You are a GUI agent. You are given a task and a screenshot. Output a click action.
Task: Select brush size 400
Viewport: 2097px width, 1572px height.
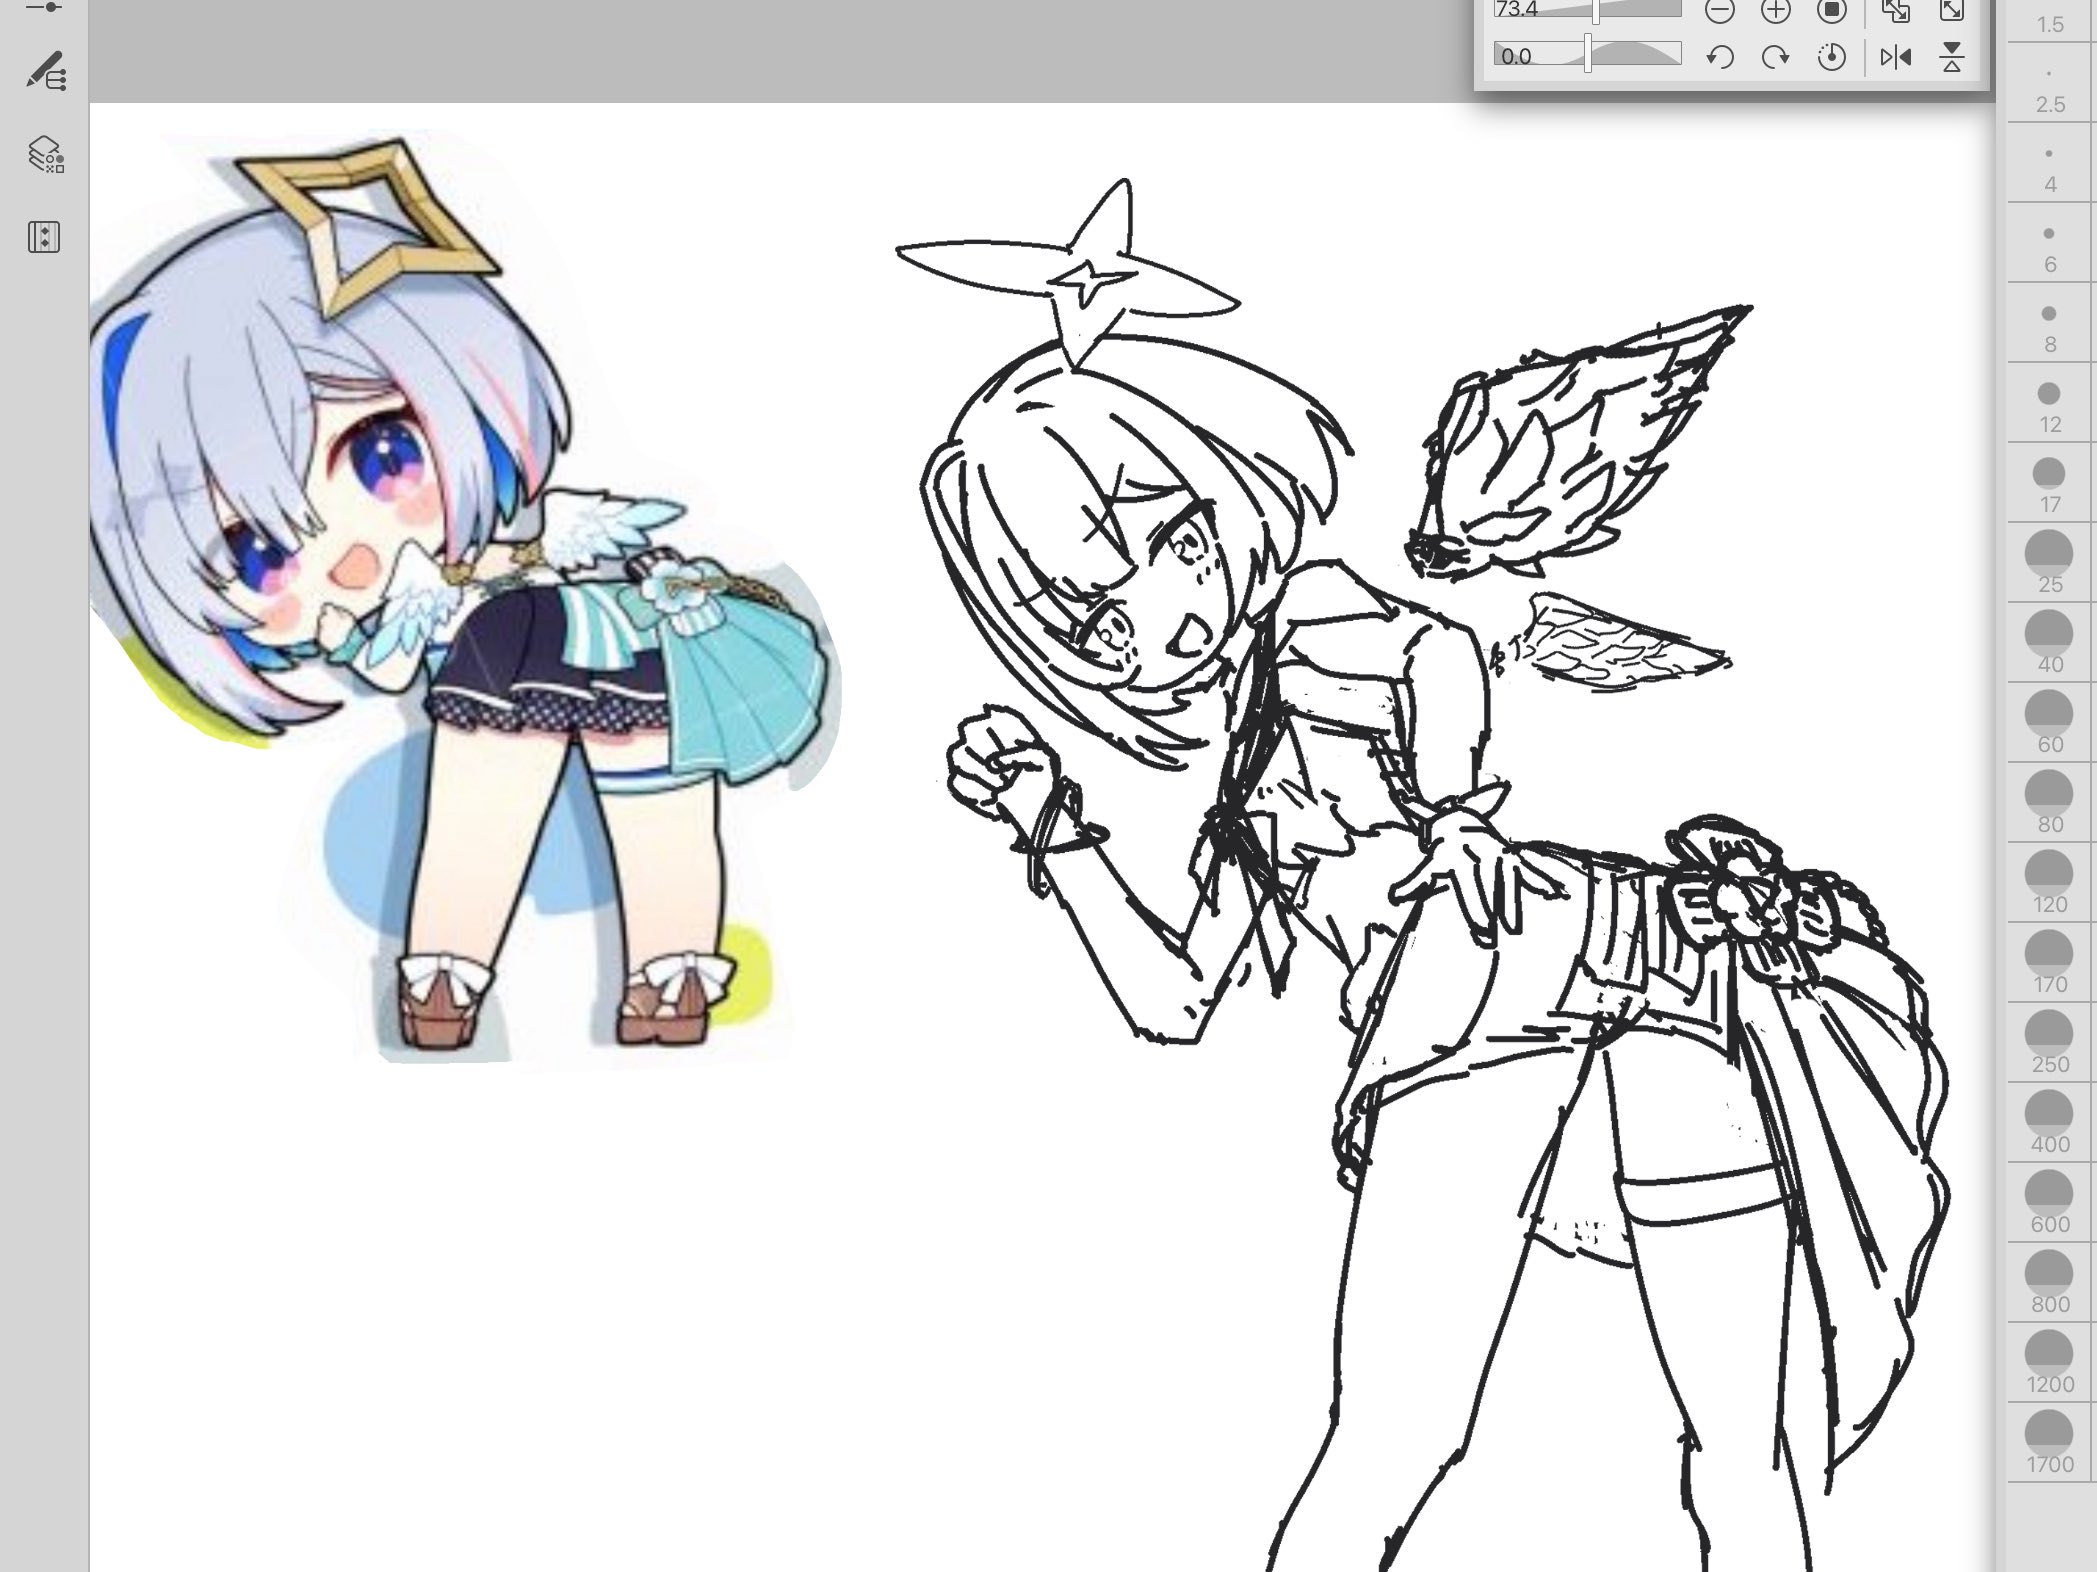(x=2050, y=1124)
